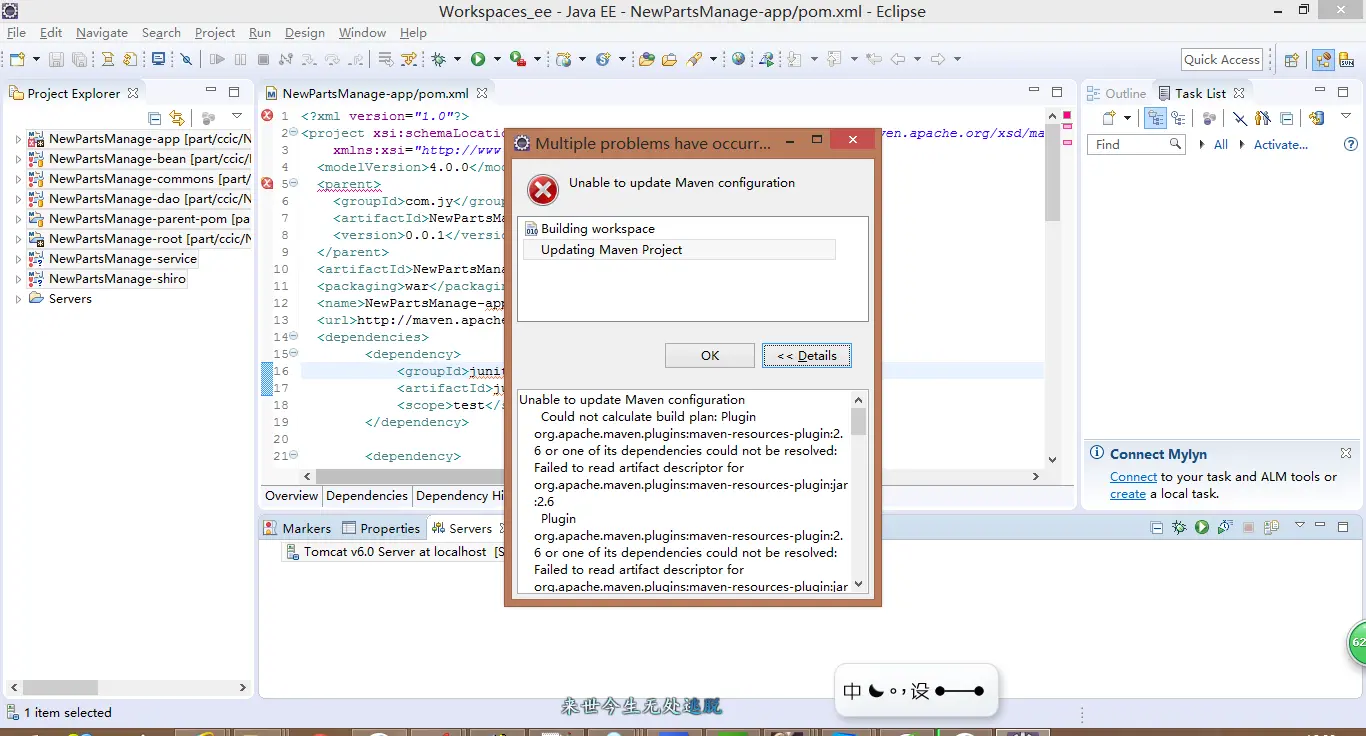Click the Save All toolbar icon
This screenshot has width=1366, height=736.
[79, 59]
